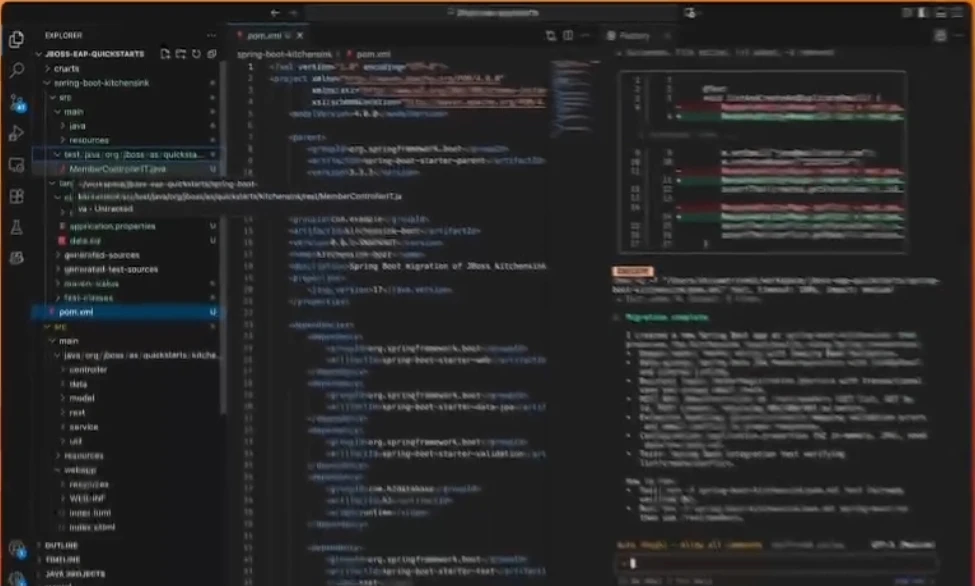Expand the OUTLINE section
This screenshot has width=975, height=586.
coord(62,546)
